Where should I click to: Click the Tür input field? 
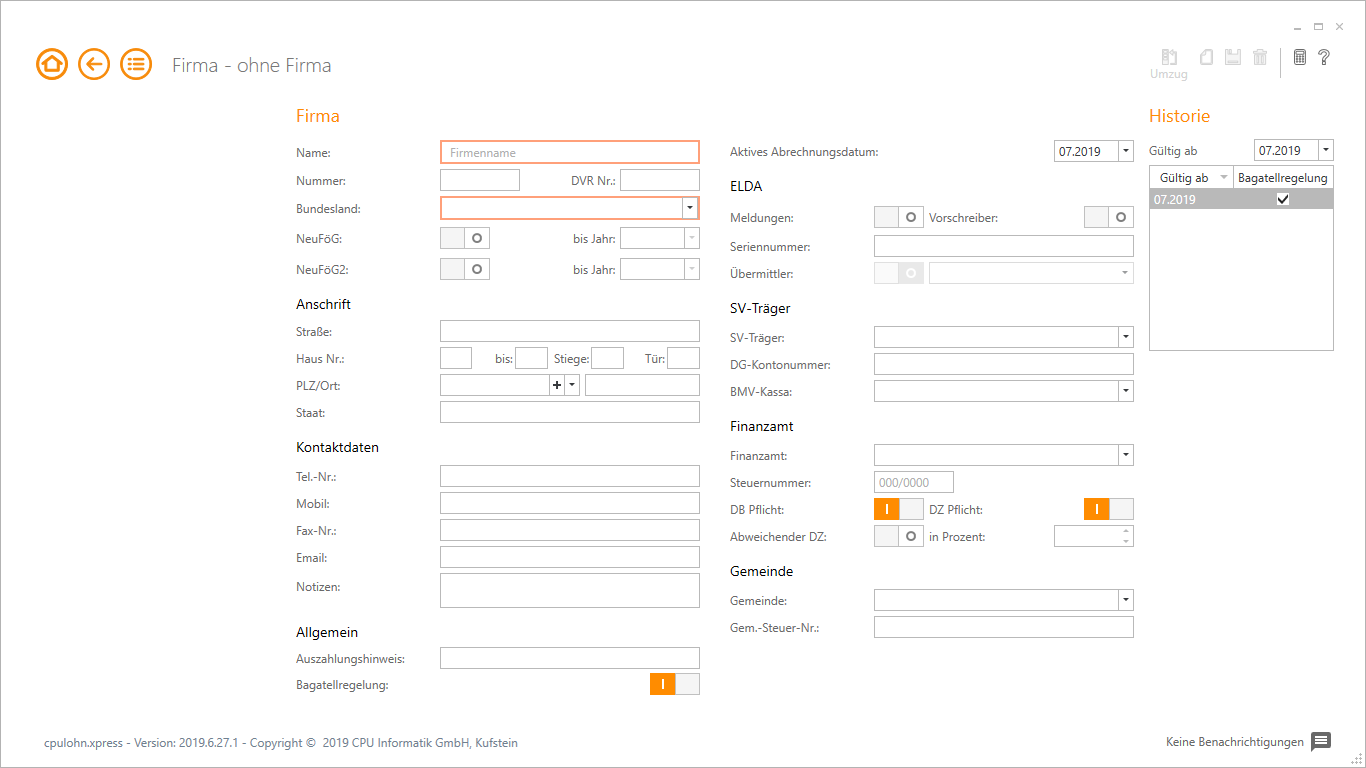click(684, 358)
